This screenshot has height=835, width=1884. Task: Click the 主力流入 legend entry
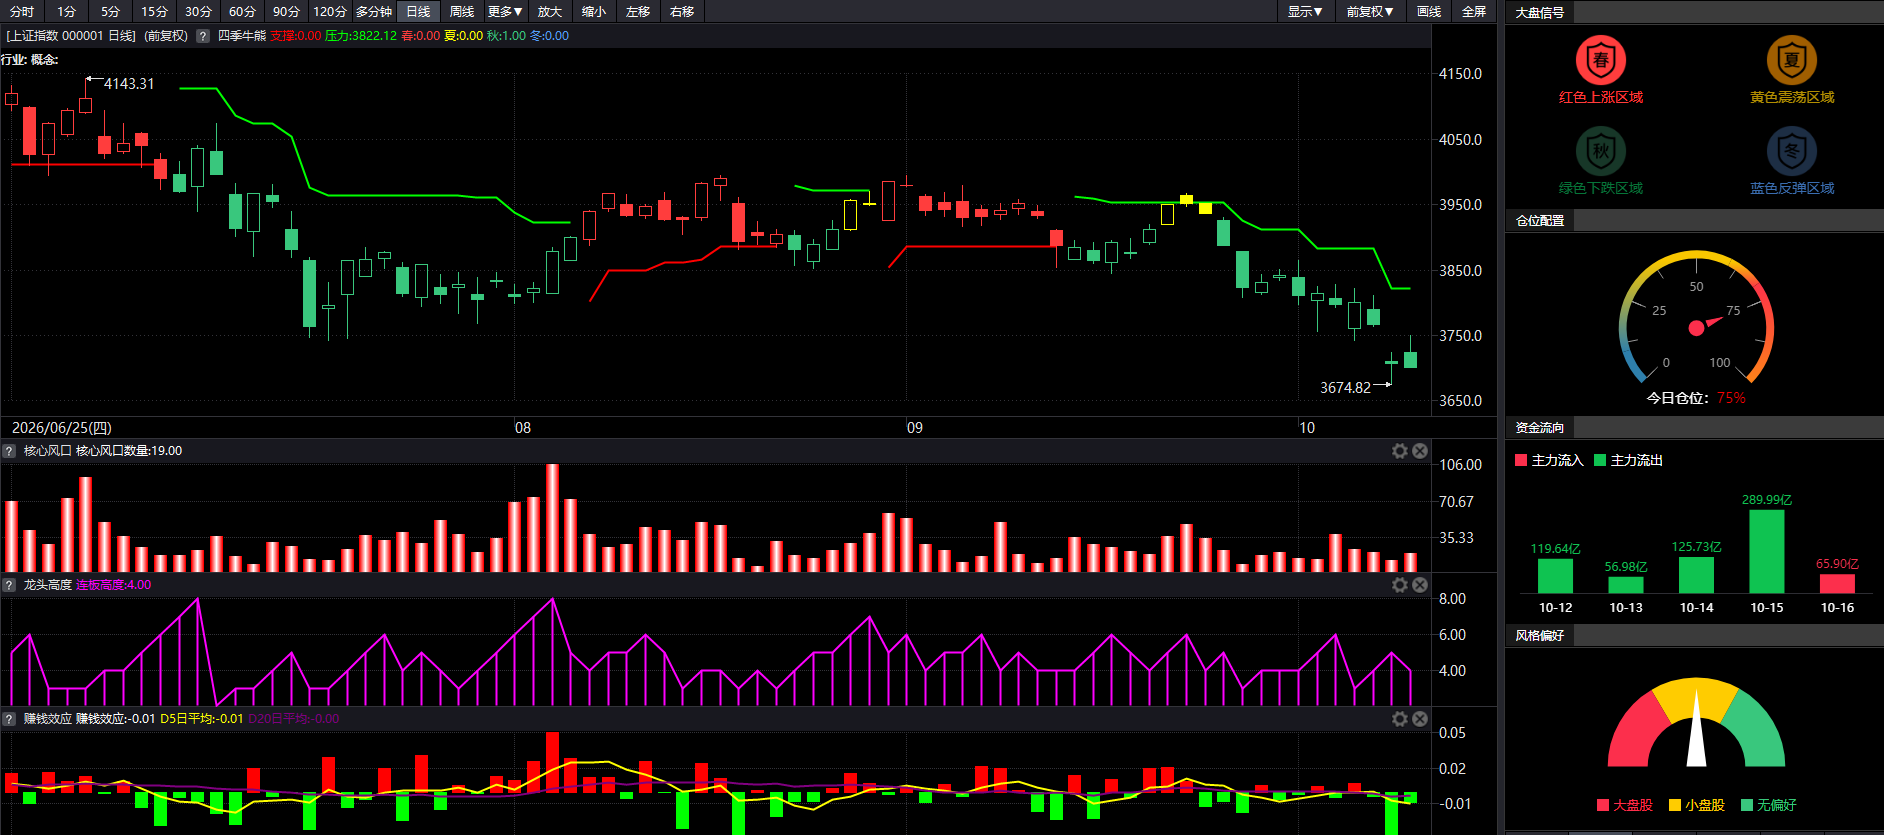pyautogui.click(x=1549, y=460)
